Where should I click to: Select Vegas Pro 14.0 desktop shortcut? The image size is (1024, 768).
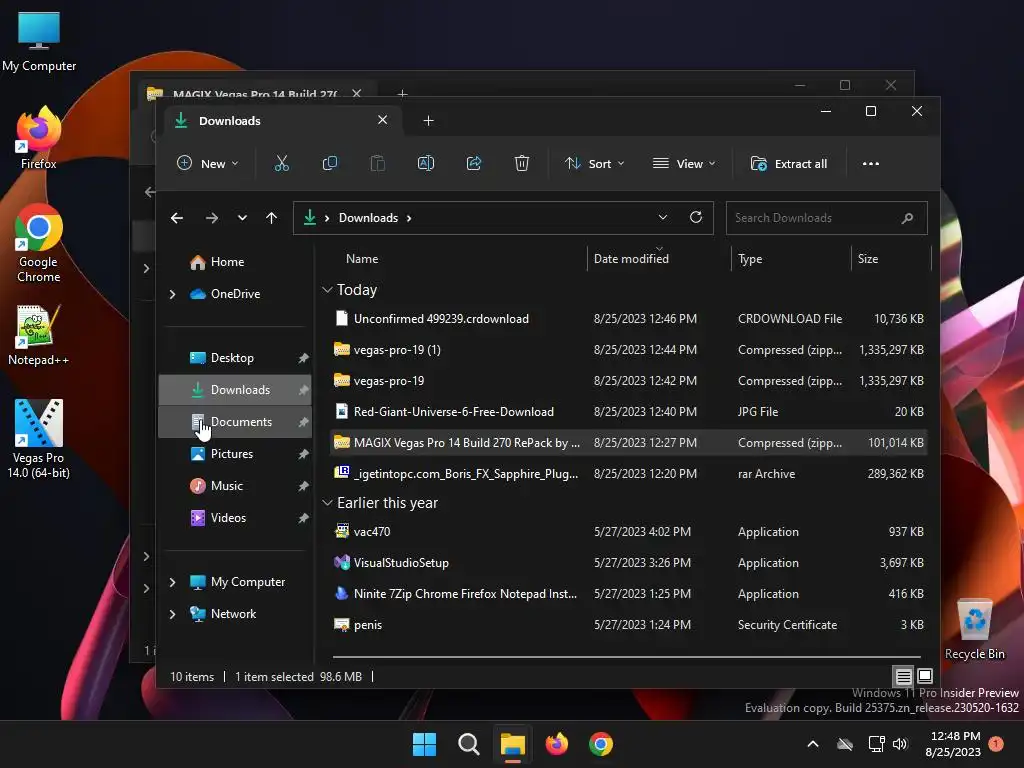tap(39, 439)
